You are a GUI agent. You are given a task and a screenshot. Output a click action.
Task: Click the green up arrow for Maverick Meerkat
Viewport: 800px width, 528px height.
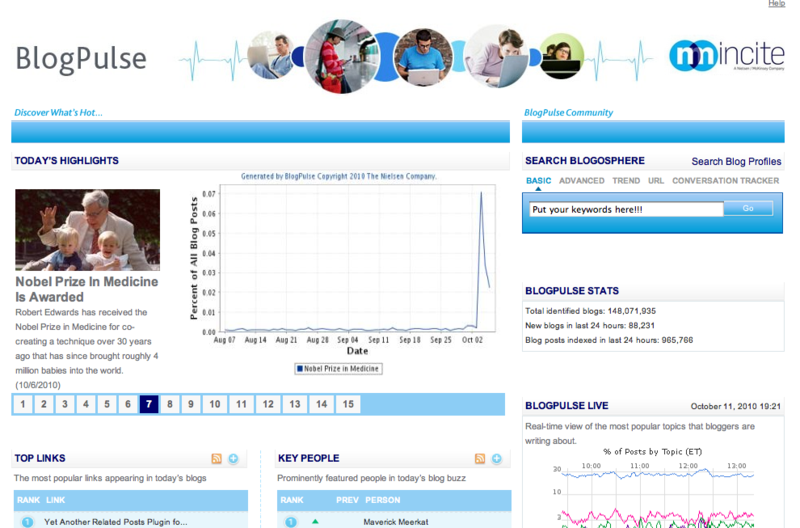(315, 521)
